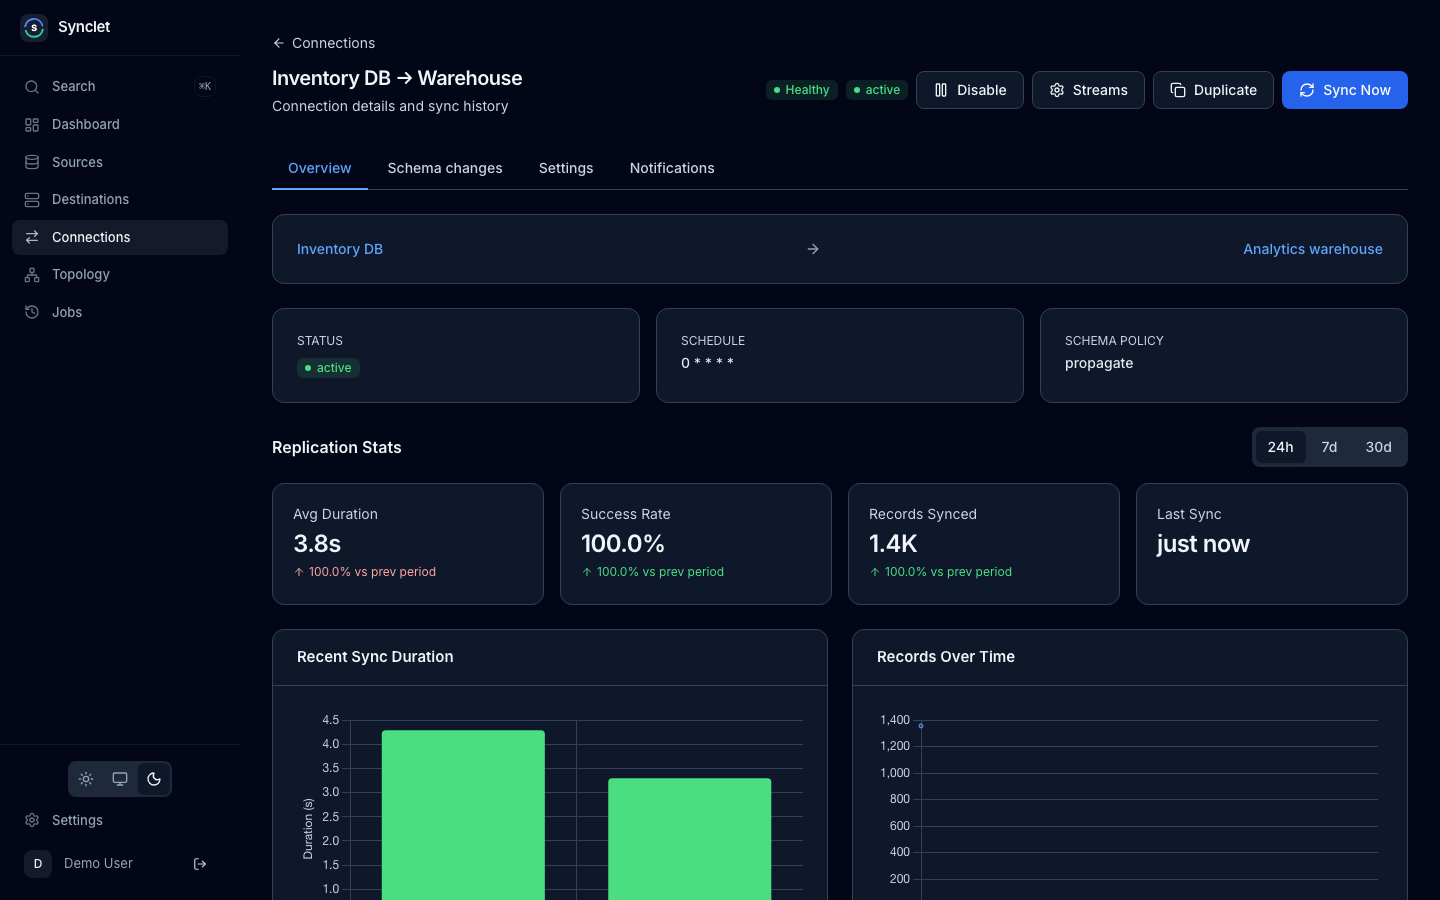Open the Inventory DB source link
The width and height of the screenshot is (1440, 900).
[x=340, y=249]
